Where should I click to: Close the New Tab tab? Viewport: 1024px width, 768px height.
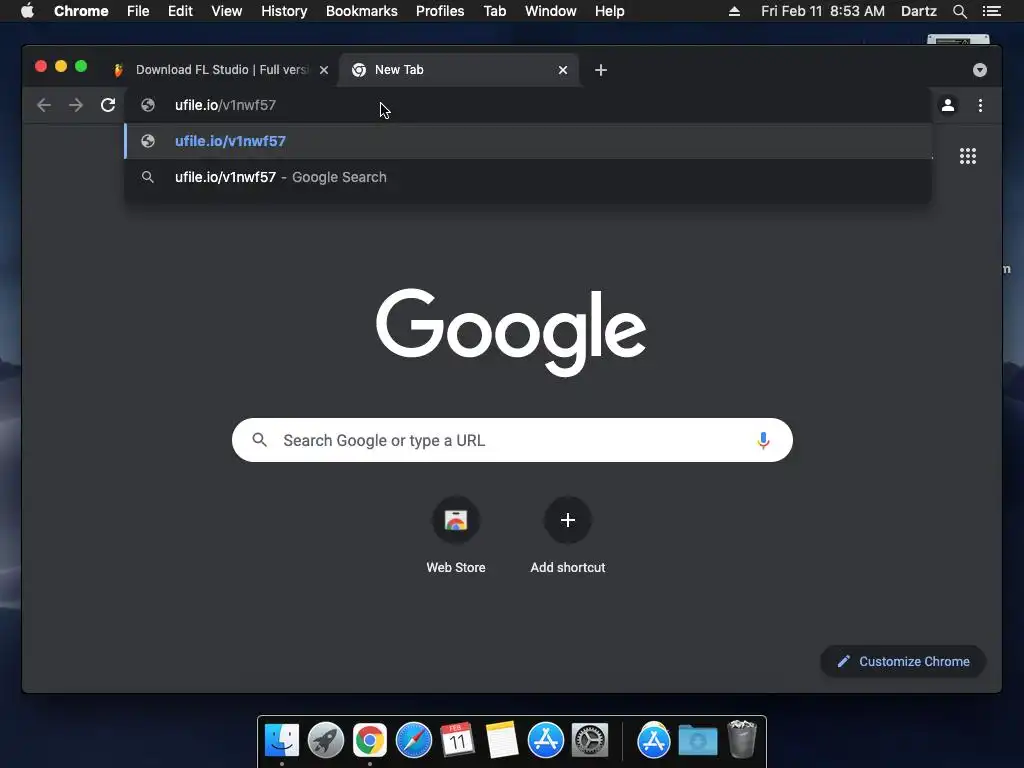pyautogui.click(x=563, y=70)
